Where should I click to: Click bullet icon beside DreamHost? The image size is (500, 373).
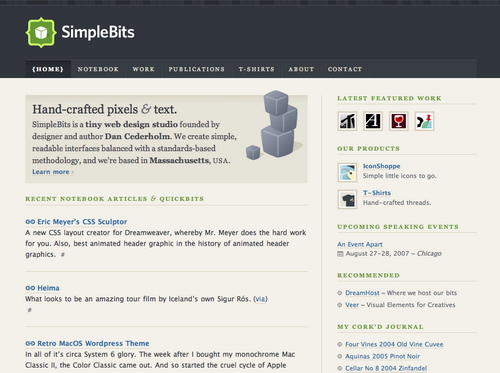[340, 293]
